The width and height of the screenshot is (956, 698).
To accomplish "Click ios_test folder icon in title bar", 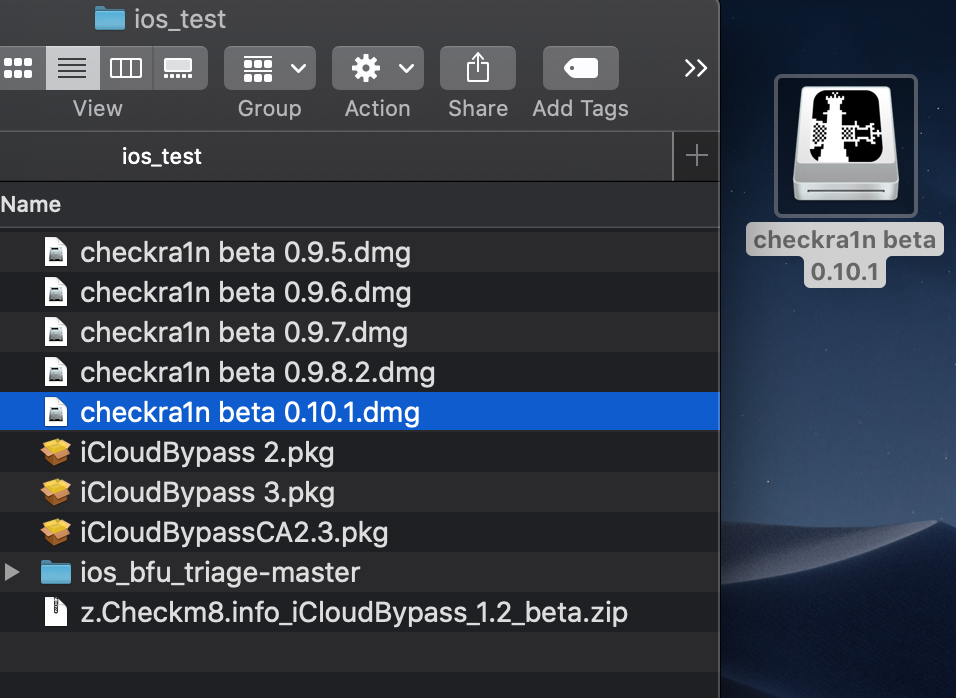I will tap(110, 18).
